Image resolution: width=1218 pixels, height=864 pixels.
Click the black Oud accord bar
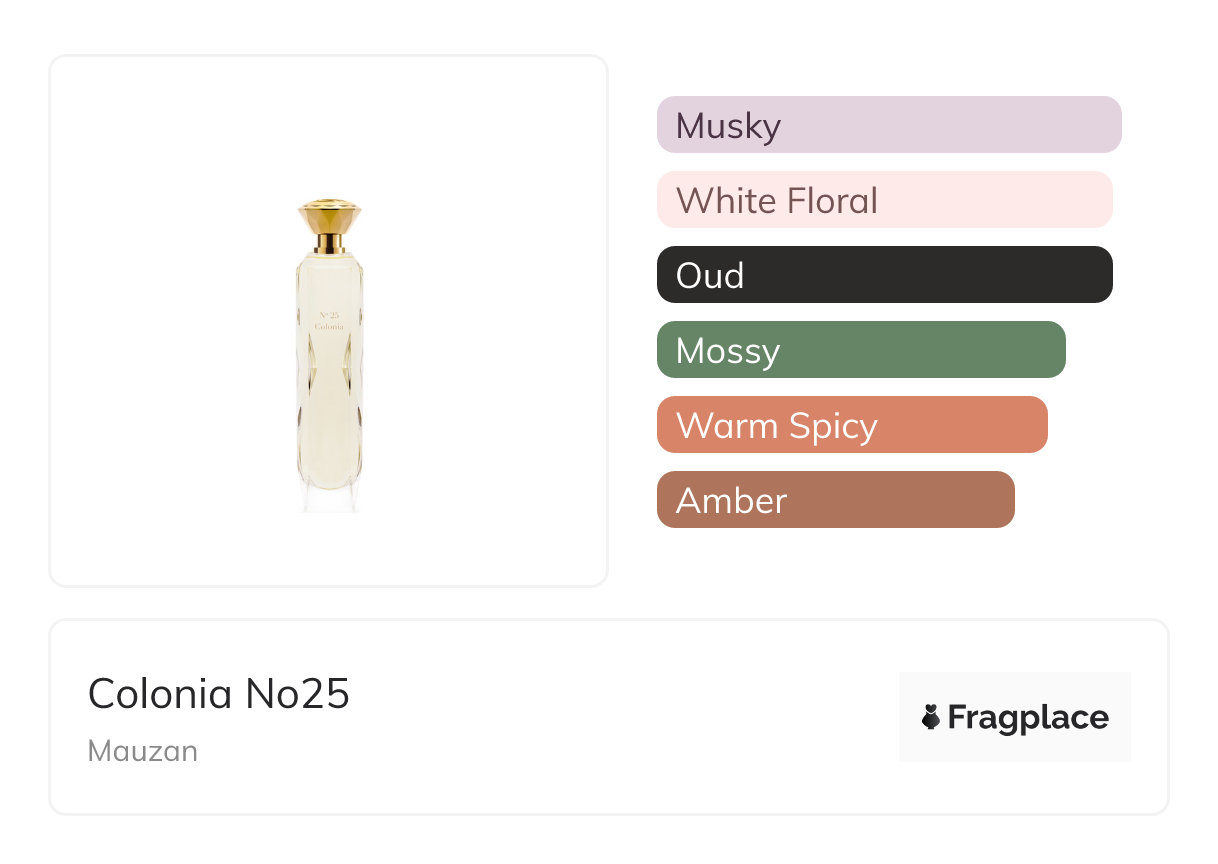point(884,275)
